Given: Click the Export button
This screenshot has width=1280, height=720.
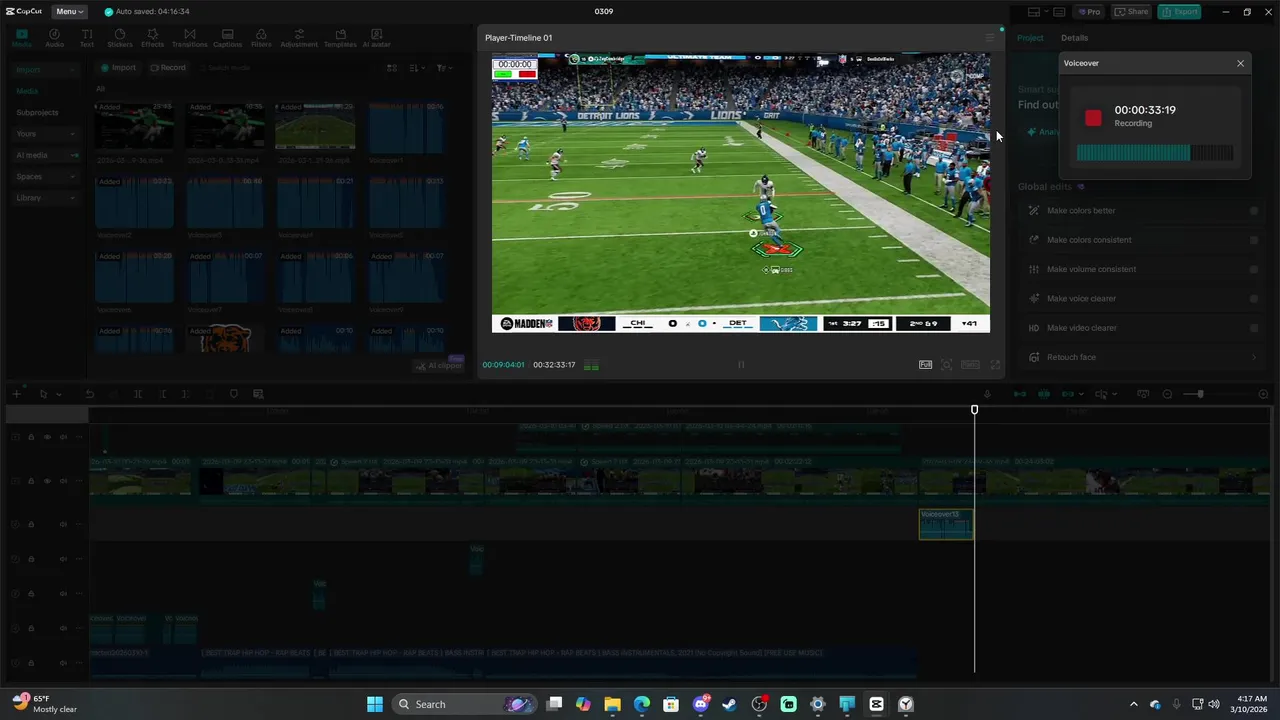Looking at the screenshot, I should (x=1179, y=12).
